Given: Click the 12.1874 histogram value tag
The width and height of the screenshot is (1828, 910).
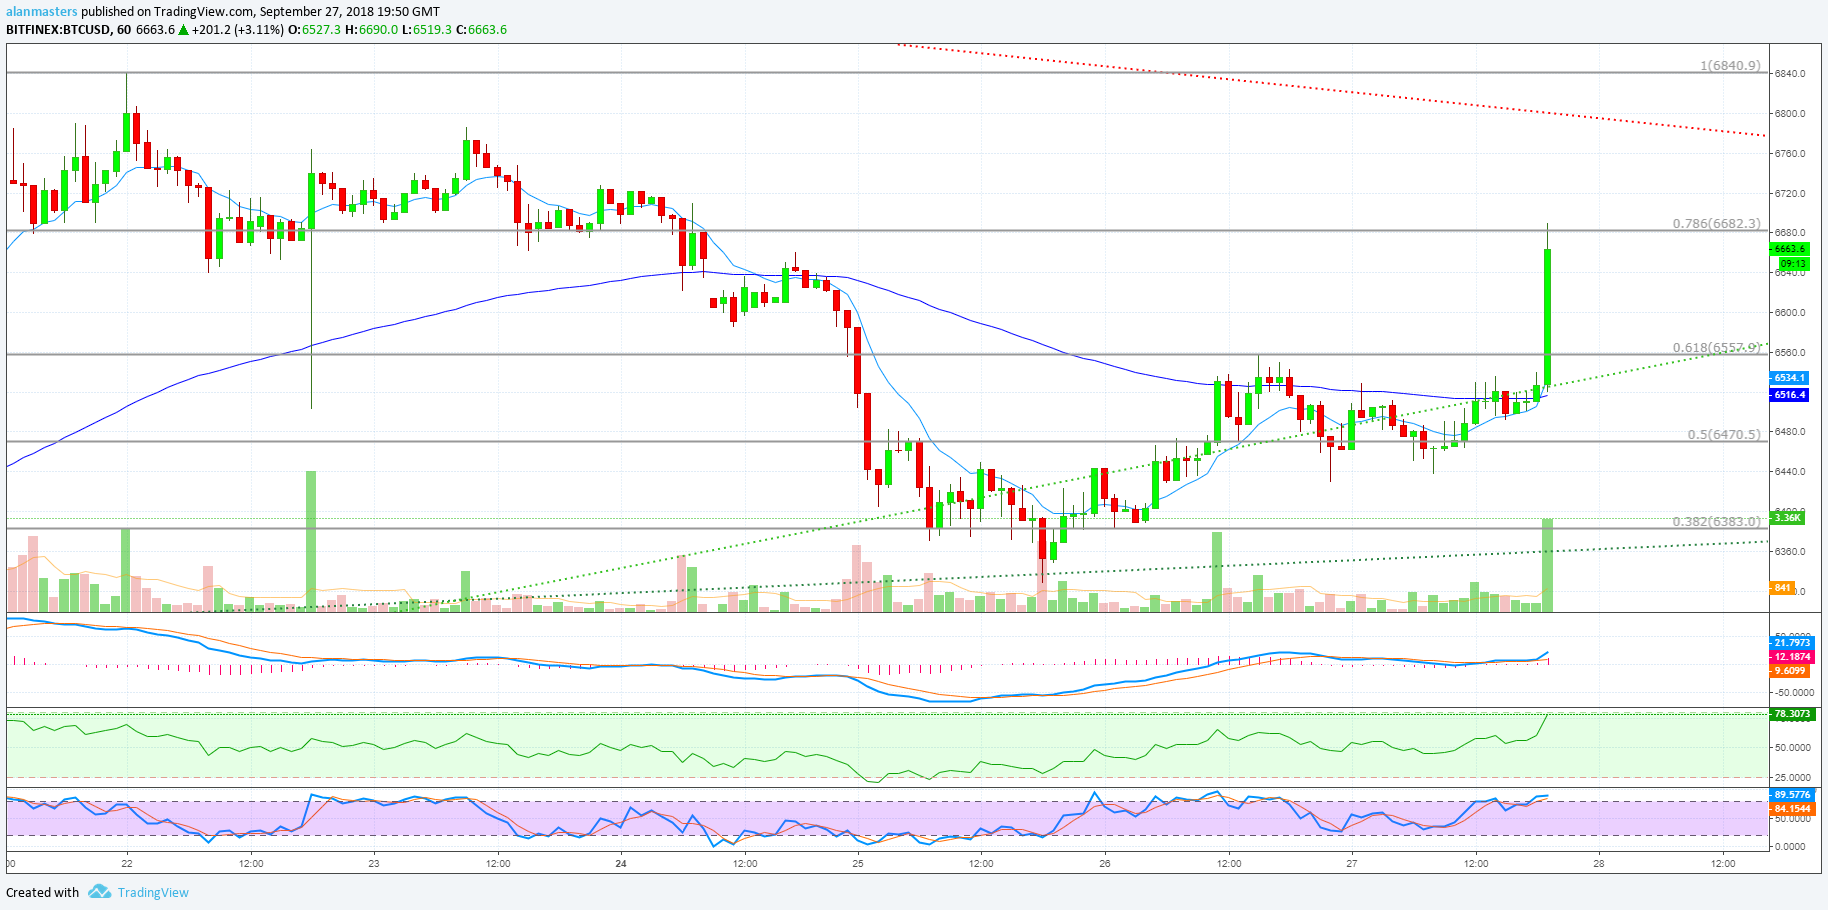Looking at the screenshot, I should click(x=1792, y=657).
